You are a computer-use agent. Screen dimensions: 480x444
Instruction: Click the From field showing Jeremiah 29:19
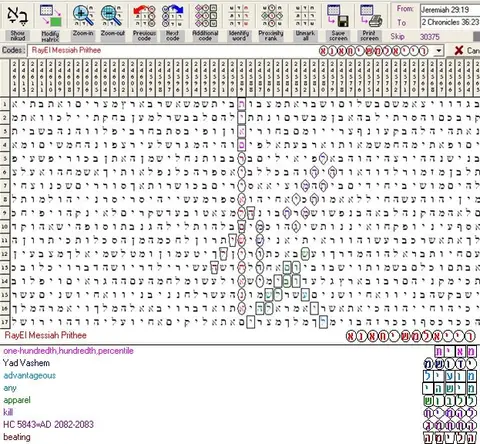pos(450,9)
